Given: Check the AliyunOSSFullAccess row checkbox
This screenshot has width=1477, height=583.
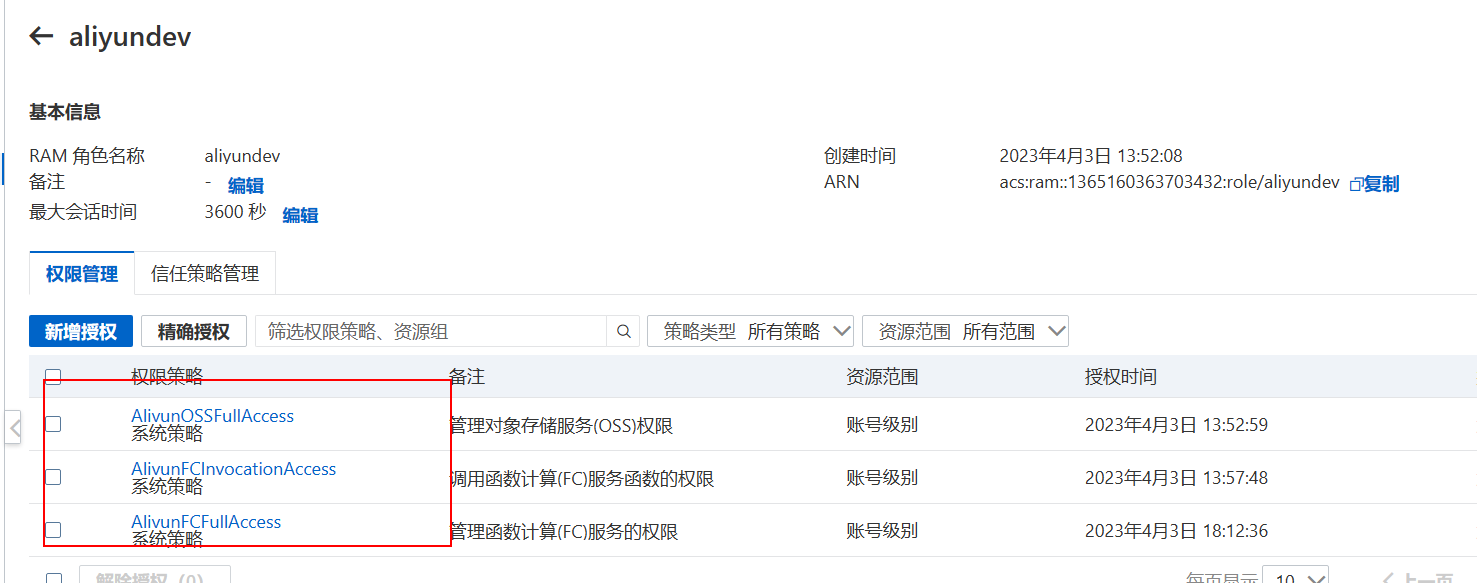Looking at the screenshot, I should point(53,424).
